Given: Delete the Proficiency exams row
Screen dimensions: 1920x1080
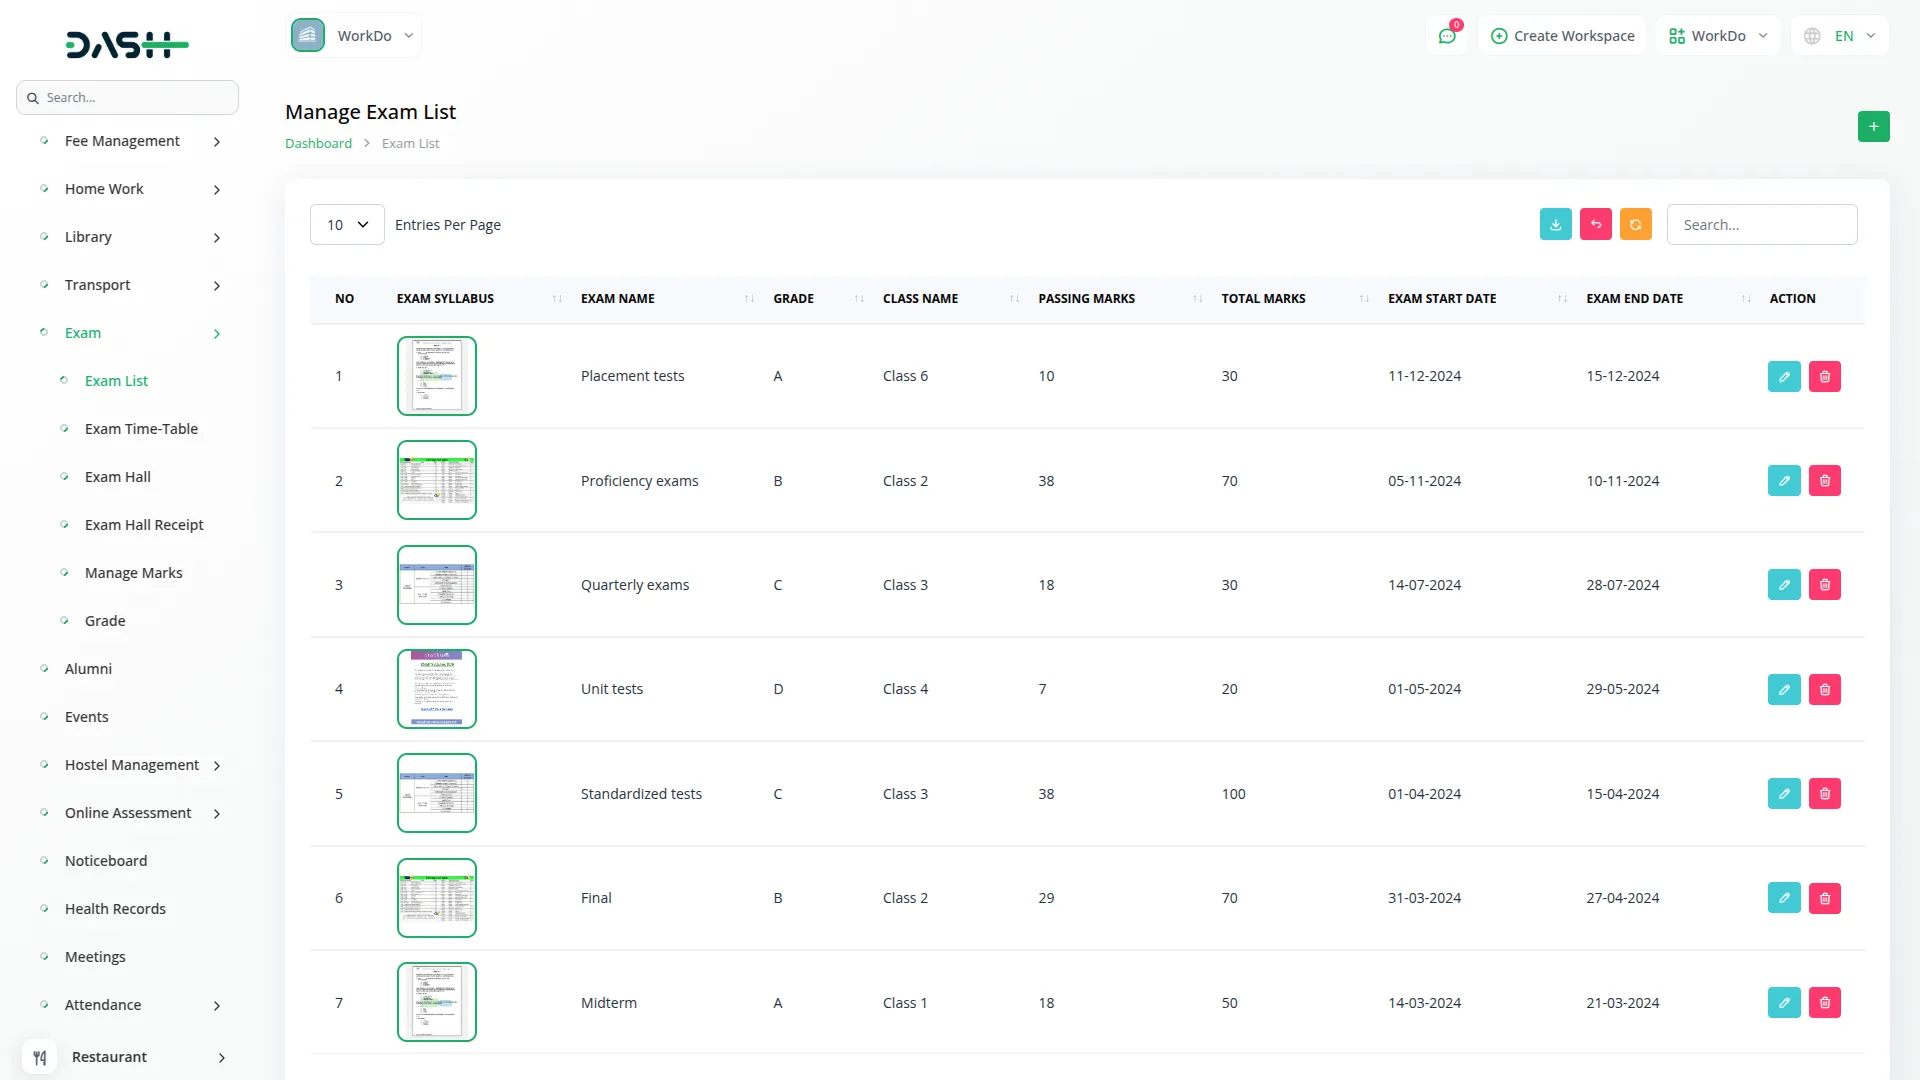Looking at the screenshot, I should coord(1825,481).
